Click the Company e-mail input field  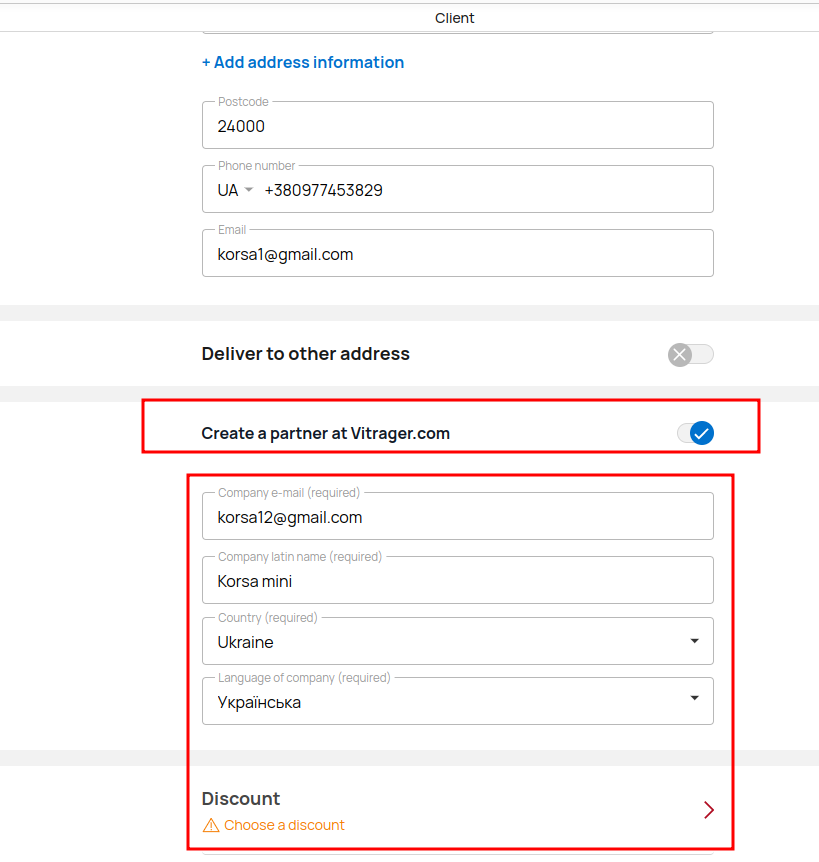click(458, 516)
